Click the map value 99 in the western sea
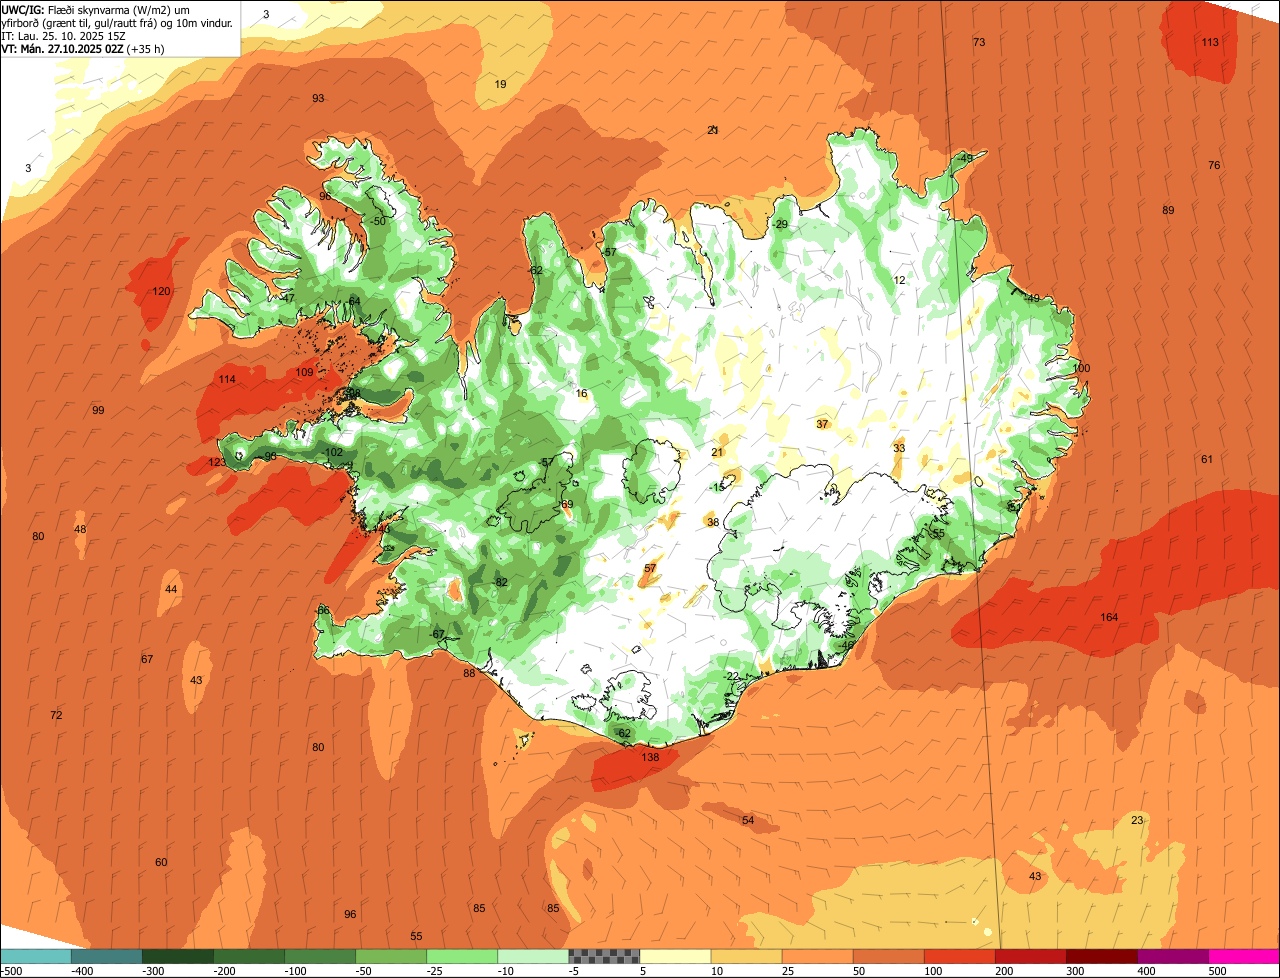1280x978 pixels. [x=98, y=411]
